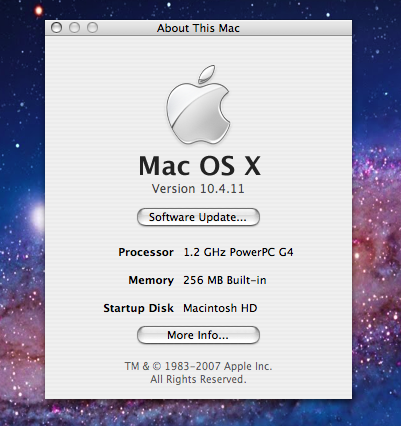Click the Memory label
The image size is (401, 426).
coord(151,280)
